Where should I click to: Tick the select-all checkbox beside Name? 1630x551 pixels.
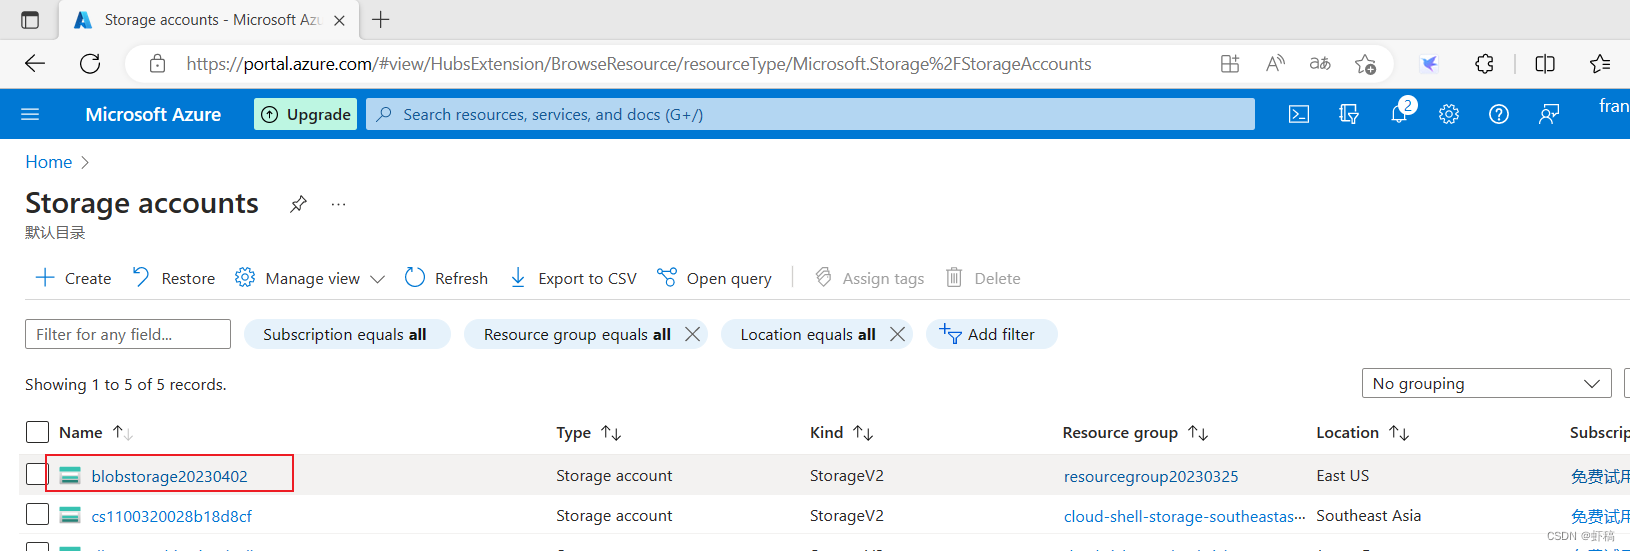point(37,432)
